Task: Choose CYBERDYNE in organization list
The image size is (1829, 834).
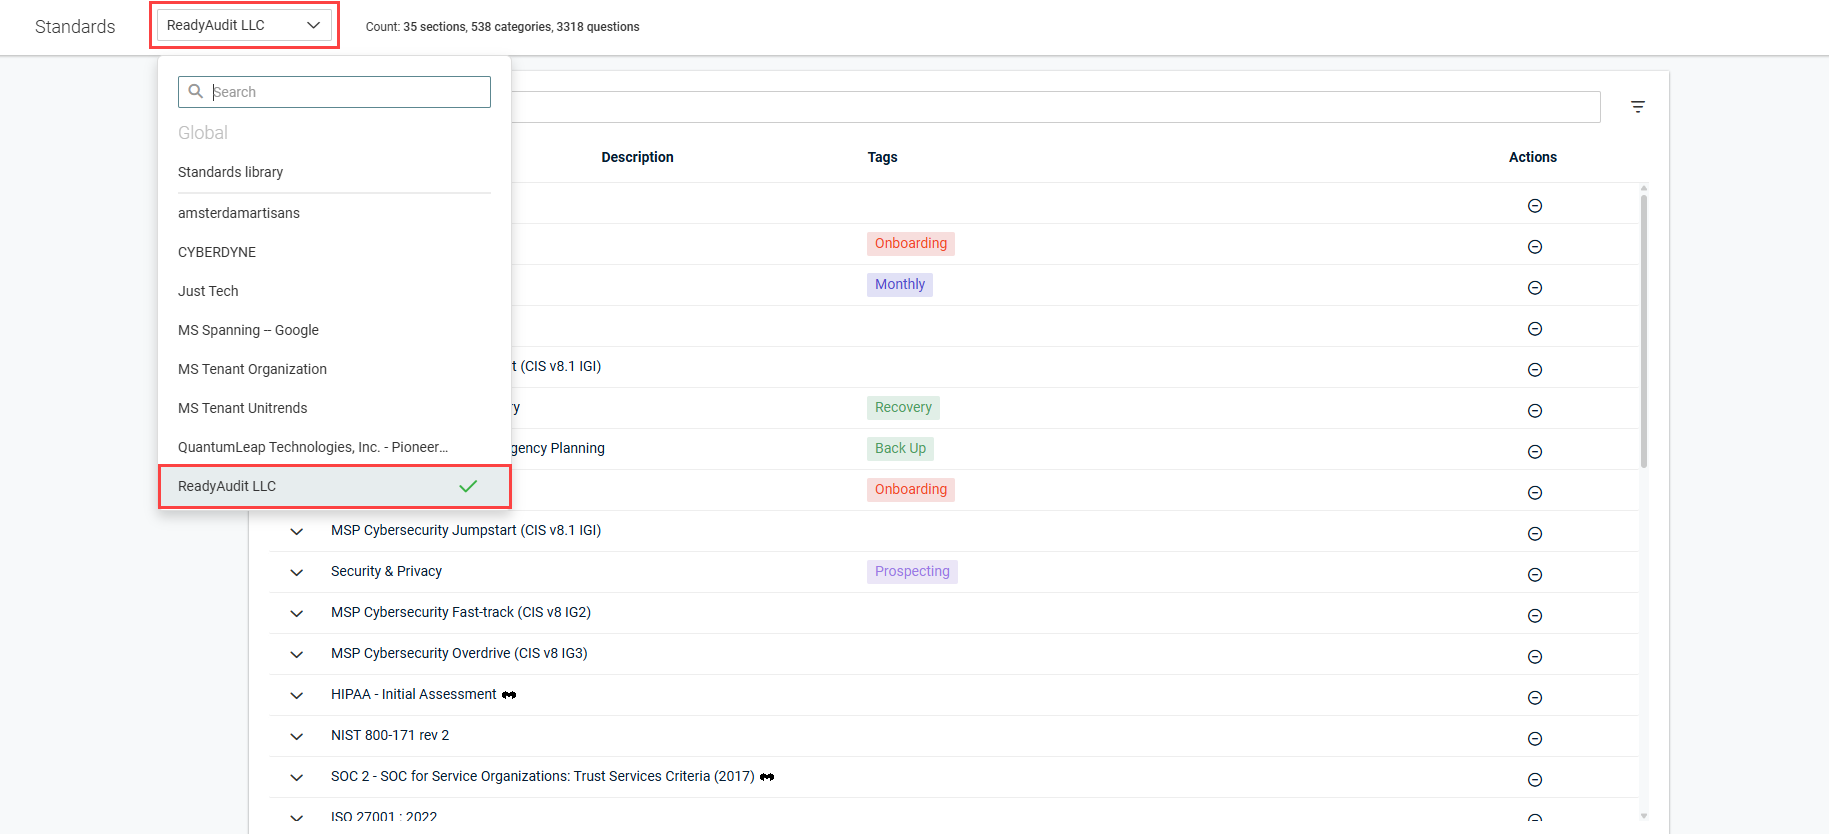Action: coord(217,252)
